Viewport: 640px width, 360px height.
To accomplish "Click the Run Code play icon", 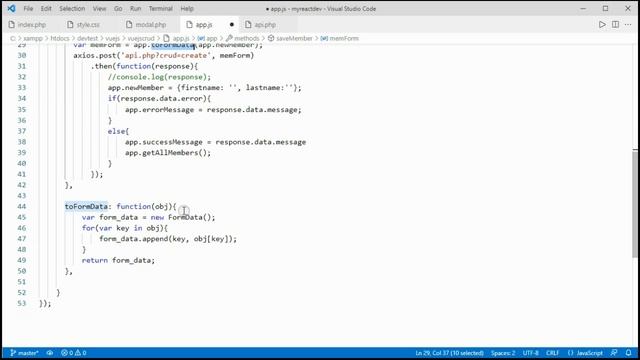I will click(602, 24).
